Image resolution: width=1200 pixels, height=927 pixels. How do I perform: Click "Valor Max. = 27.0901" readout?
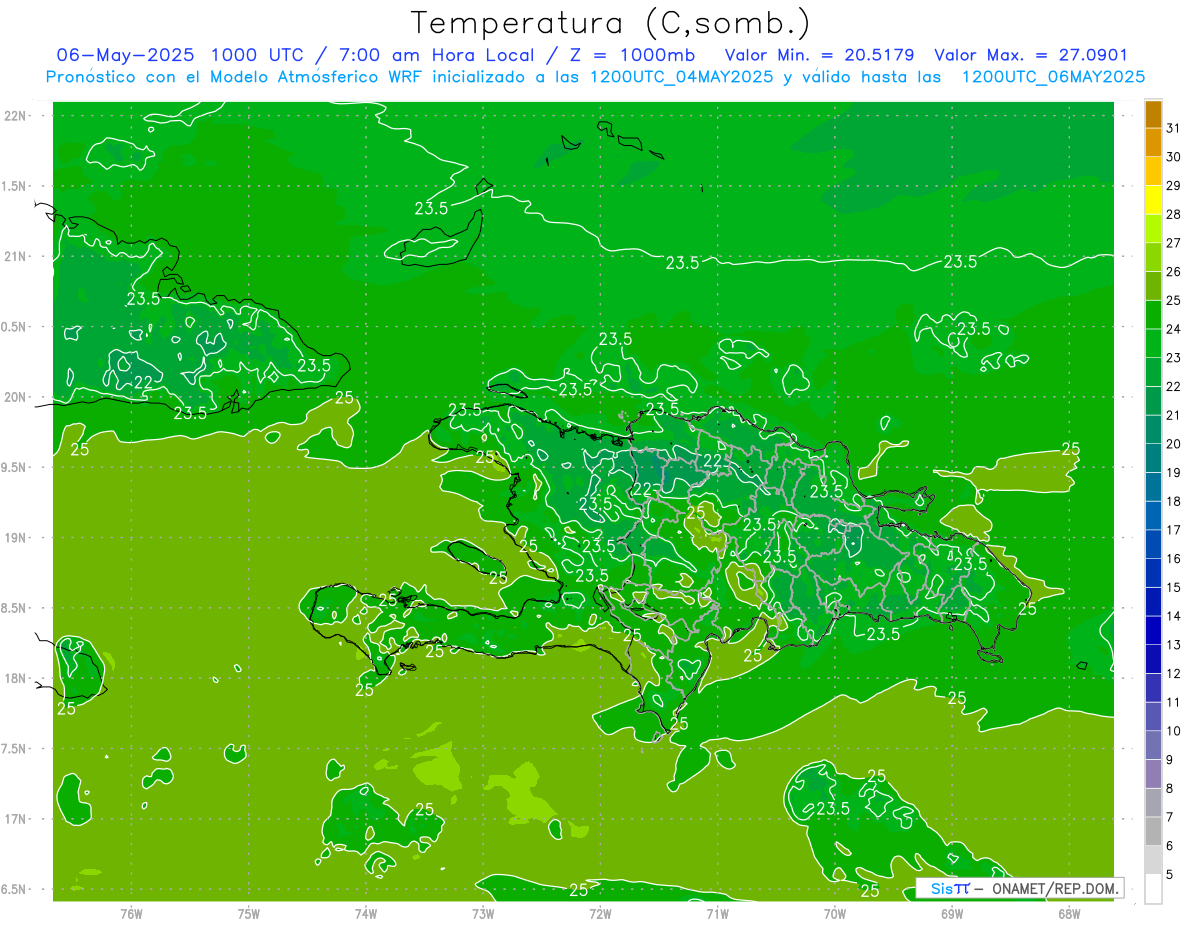tap(1031, 55)
